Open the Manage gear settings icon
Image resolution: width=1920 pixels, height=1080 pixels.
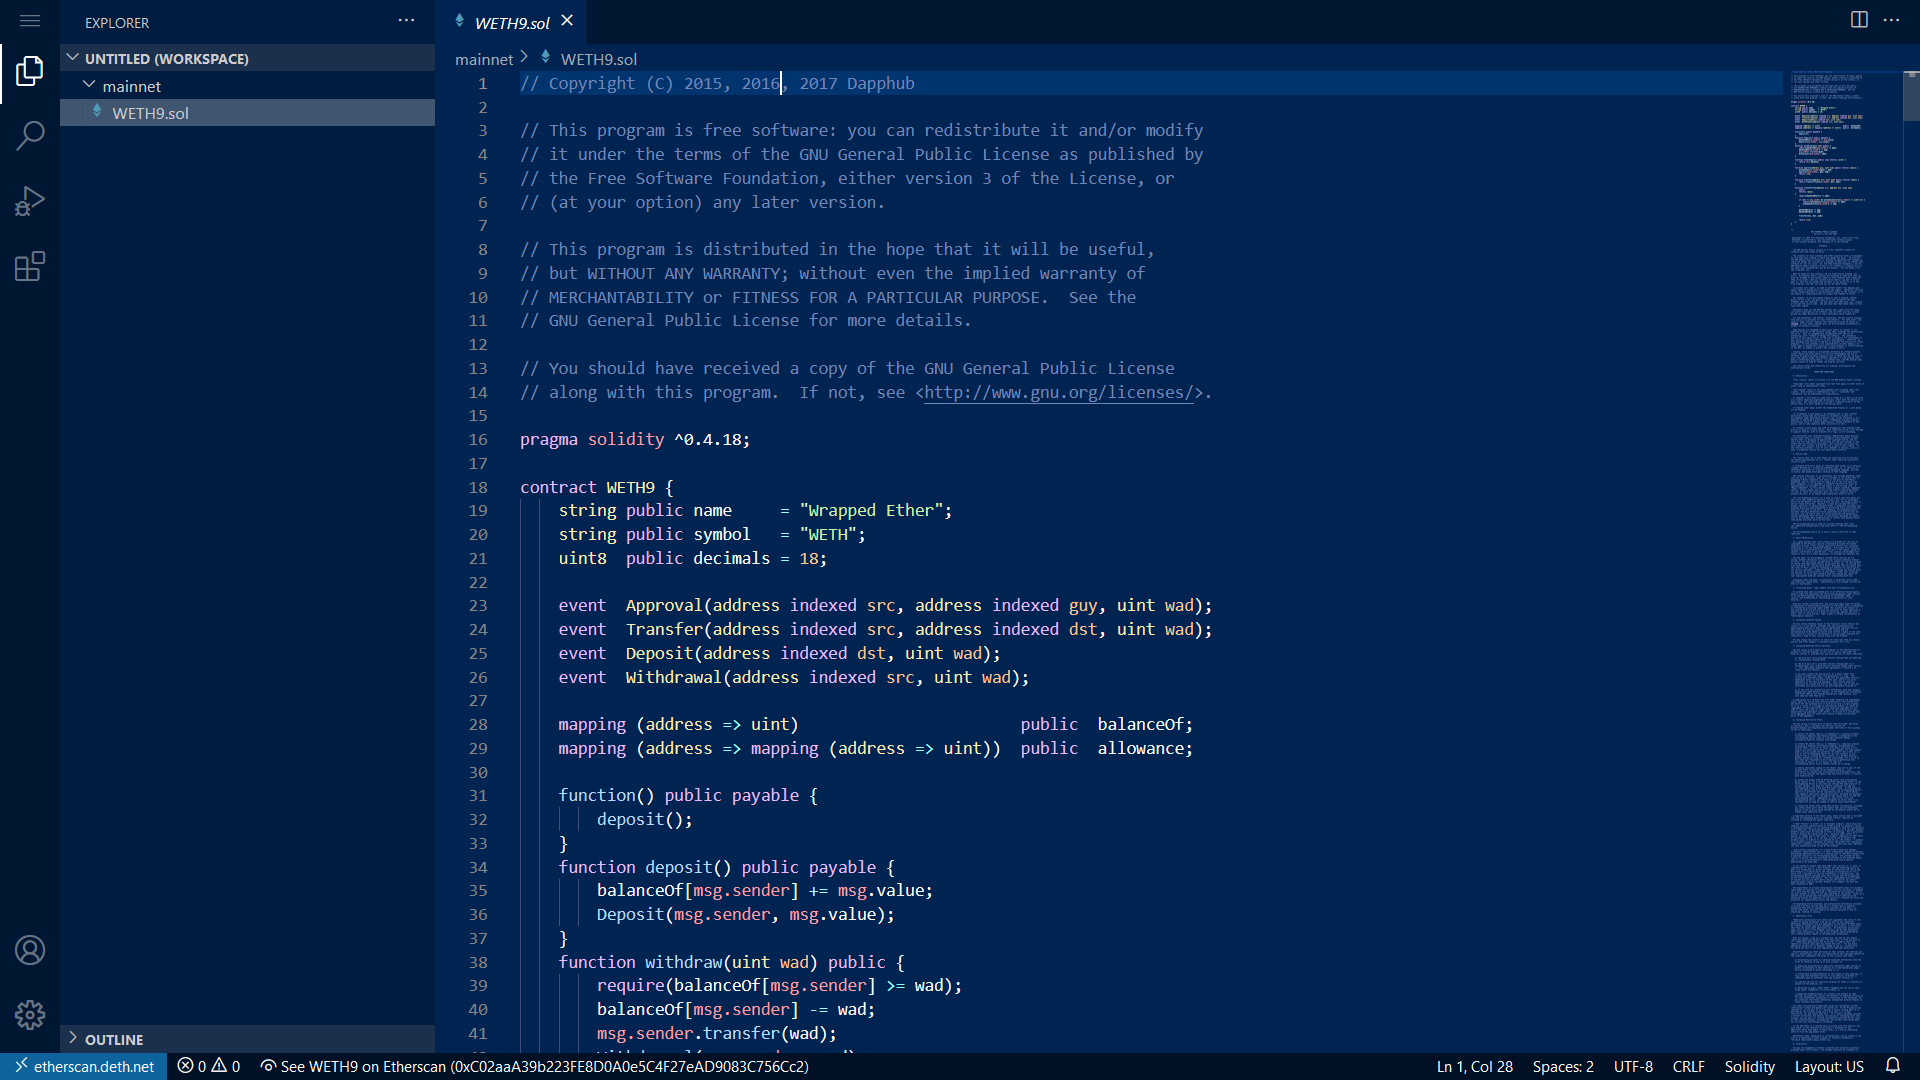click(30, 1015)
